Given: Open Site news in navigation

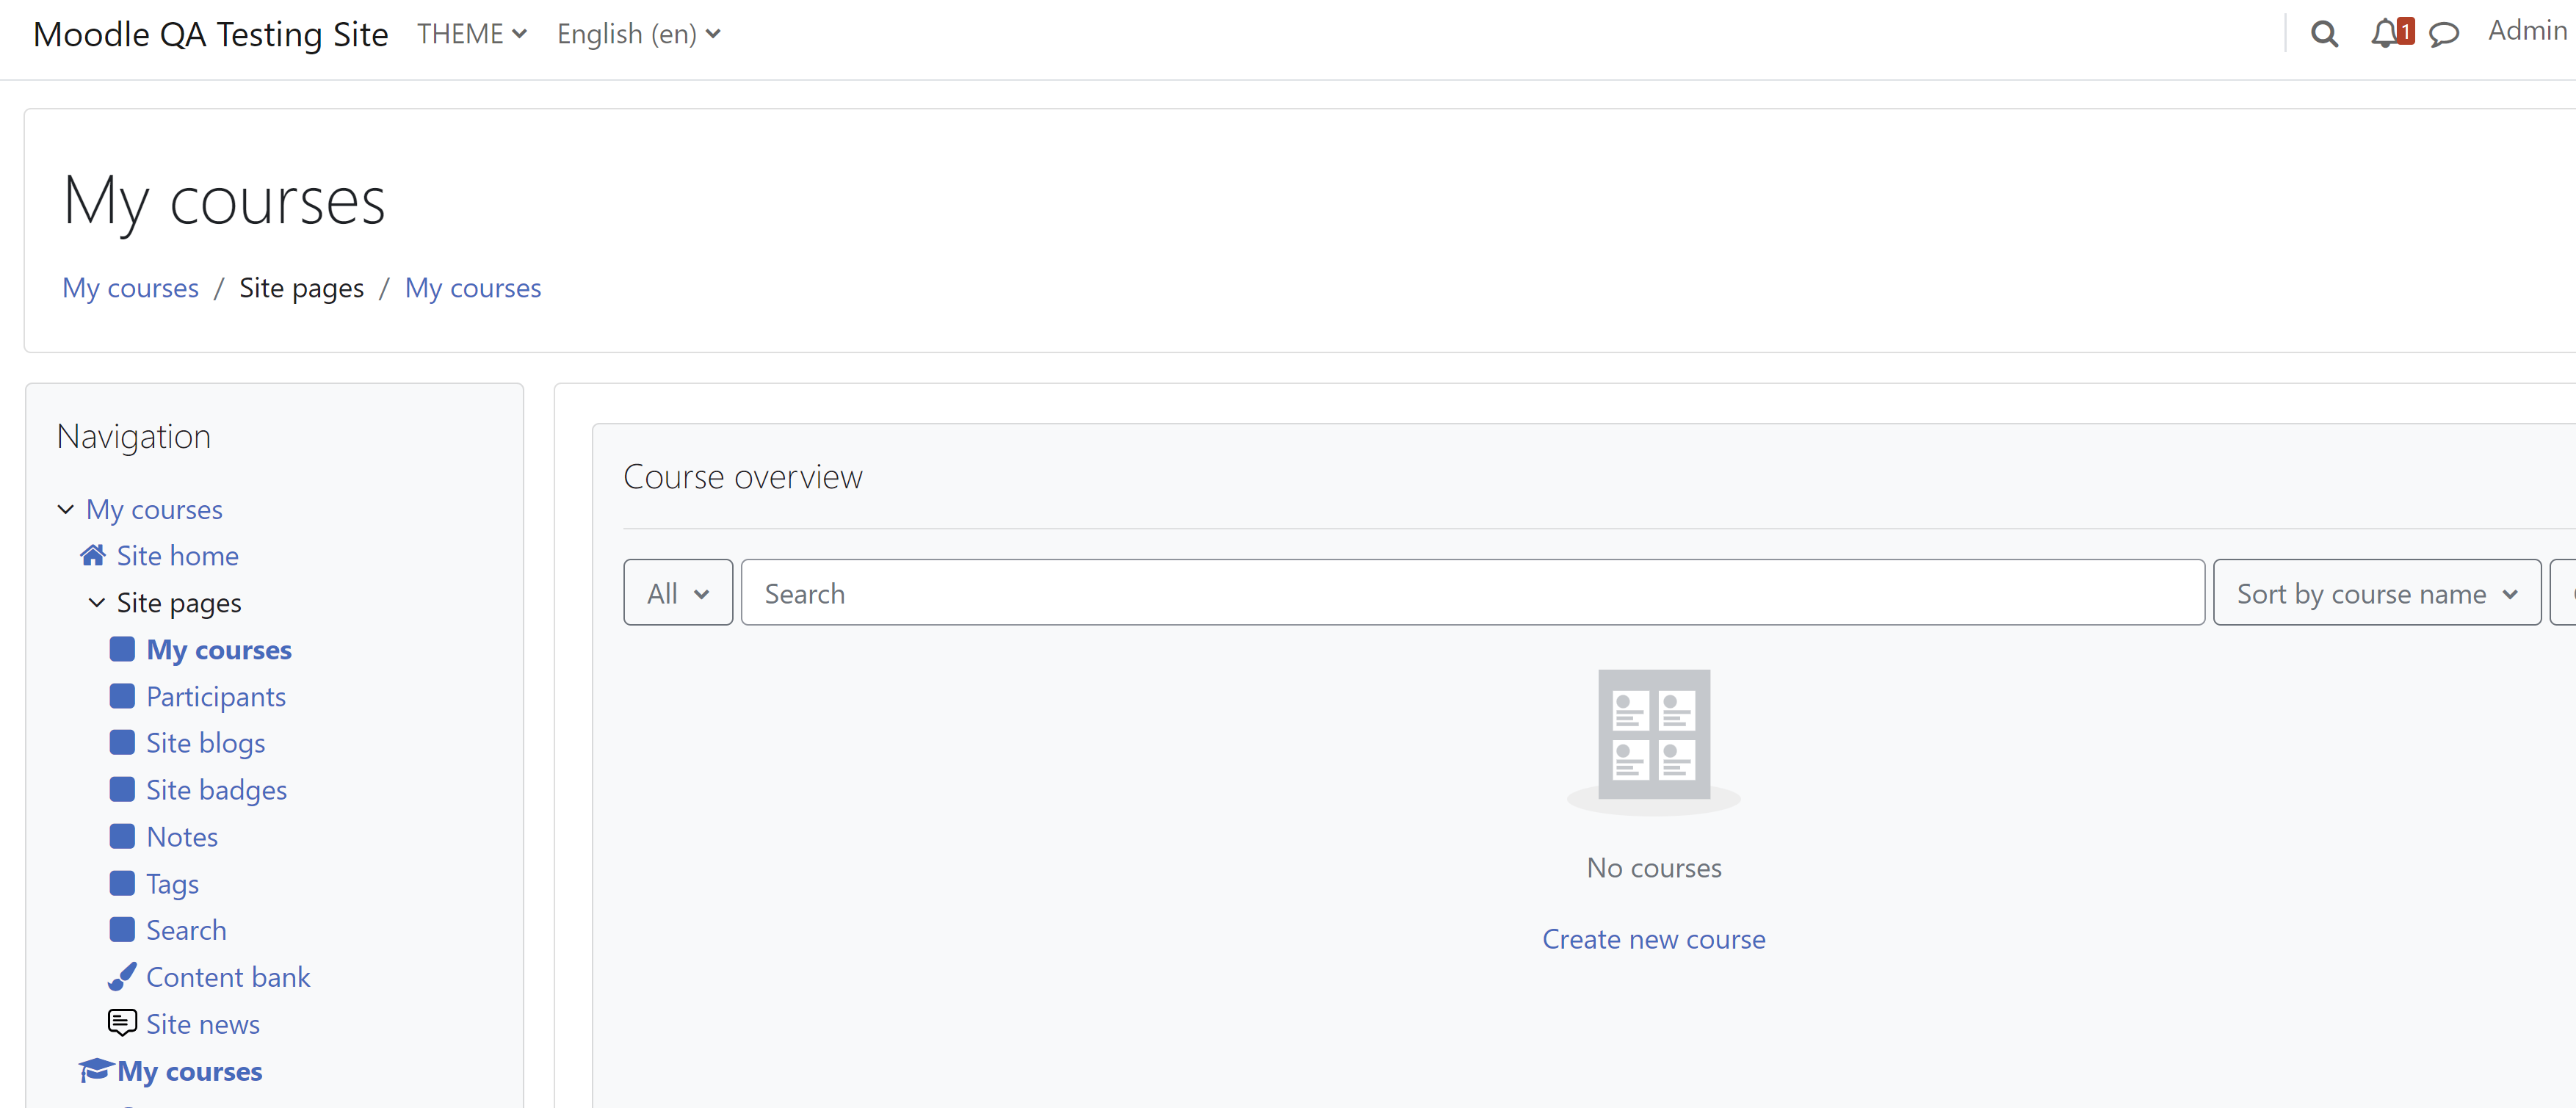Looking at the screenshot, I should [203, 1024].
